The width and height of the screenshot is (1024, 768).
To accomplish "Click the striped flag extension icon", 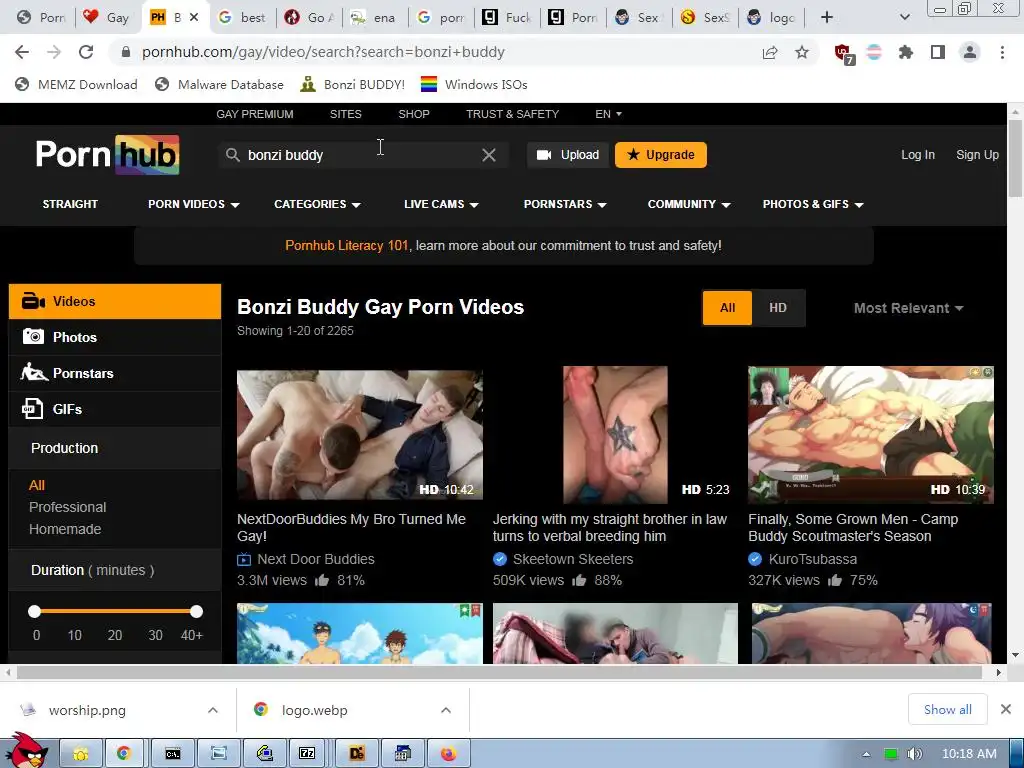I will (874, 52).
